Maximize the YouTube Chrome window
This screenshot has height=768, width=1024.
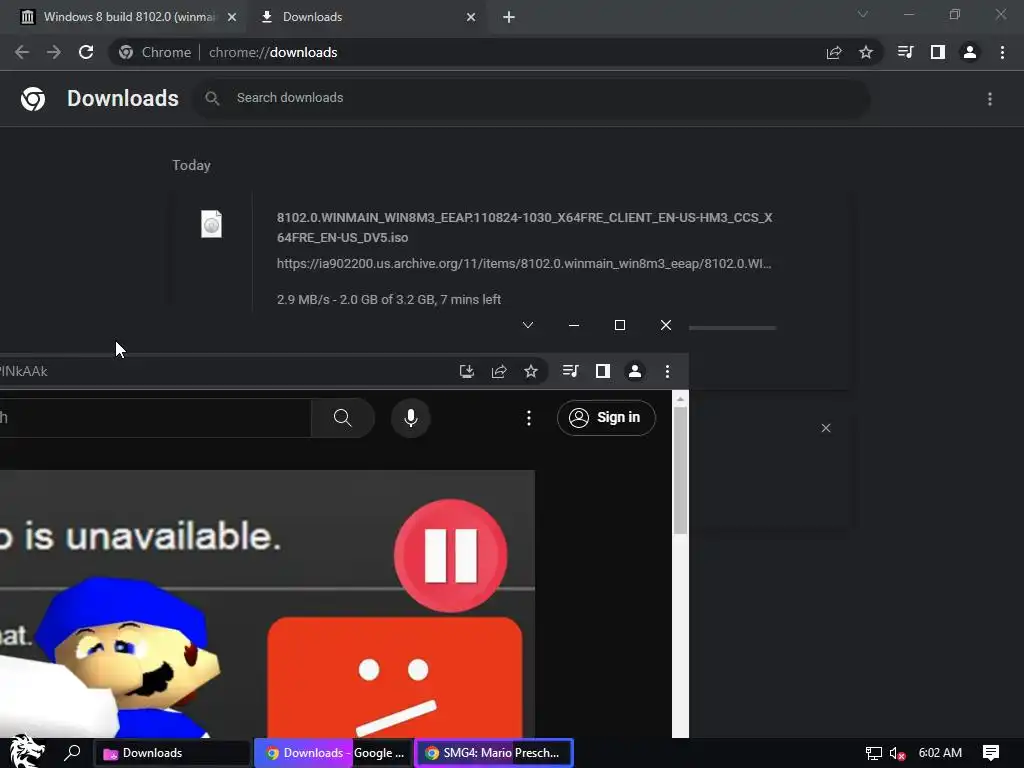620,325
